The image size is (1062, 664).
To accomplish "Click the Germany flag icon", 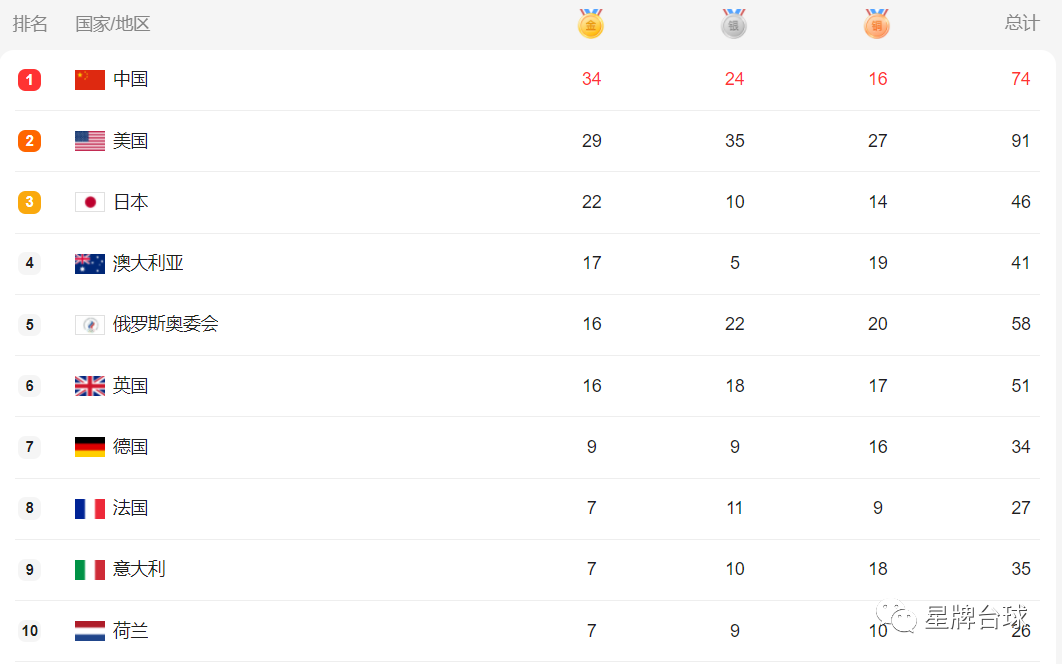I will click(89, 447).
